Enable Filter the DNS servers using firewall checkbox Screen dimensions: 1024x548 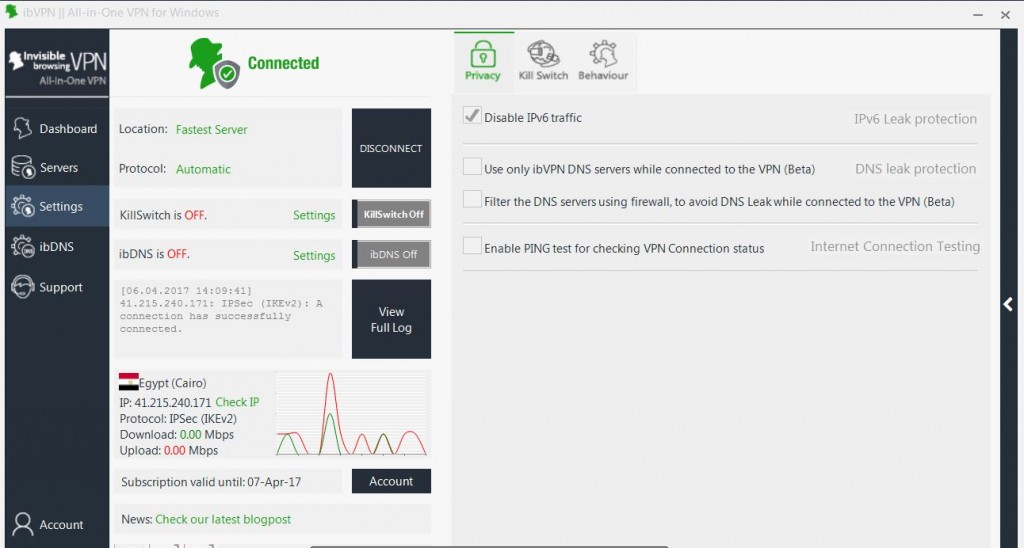point(472,199)
